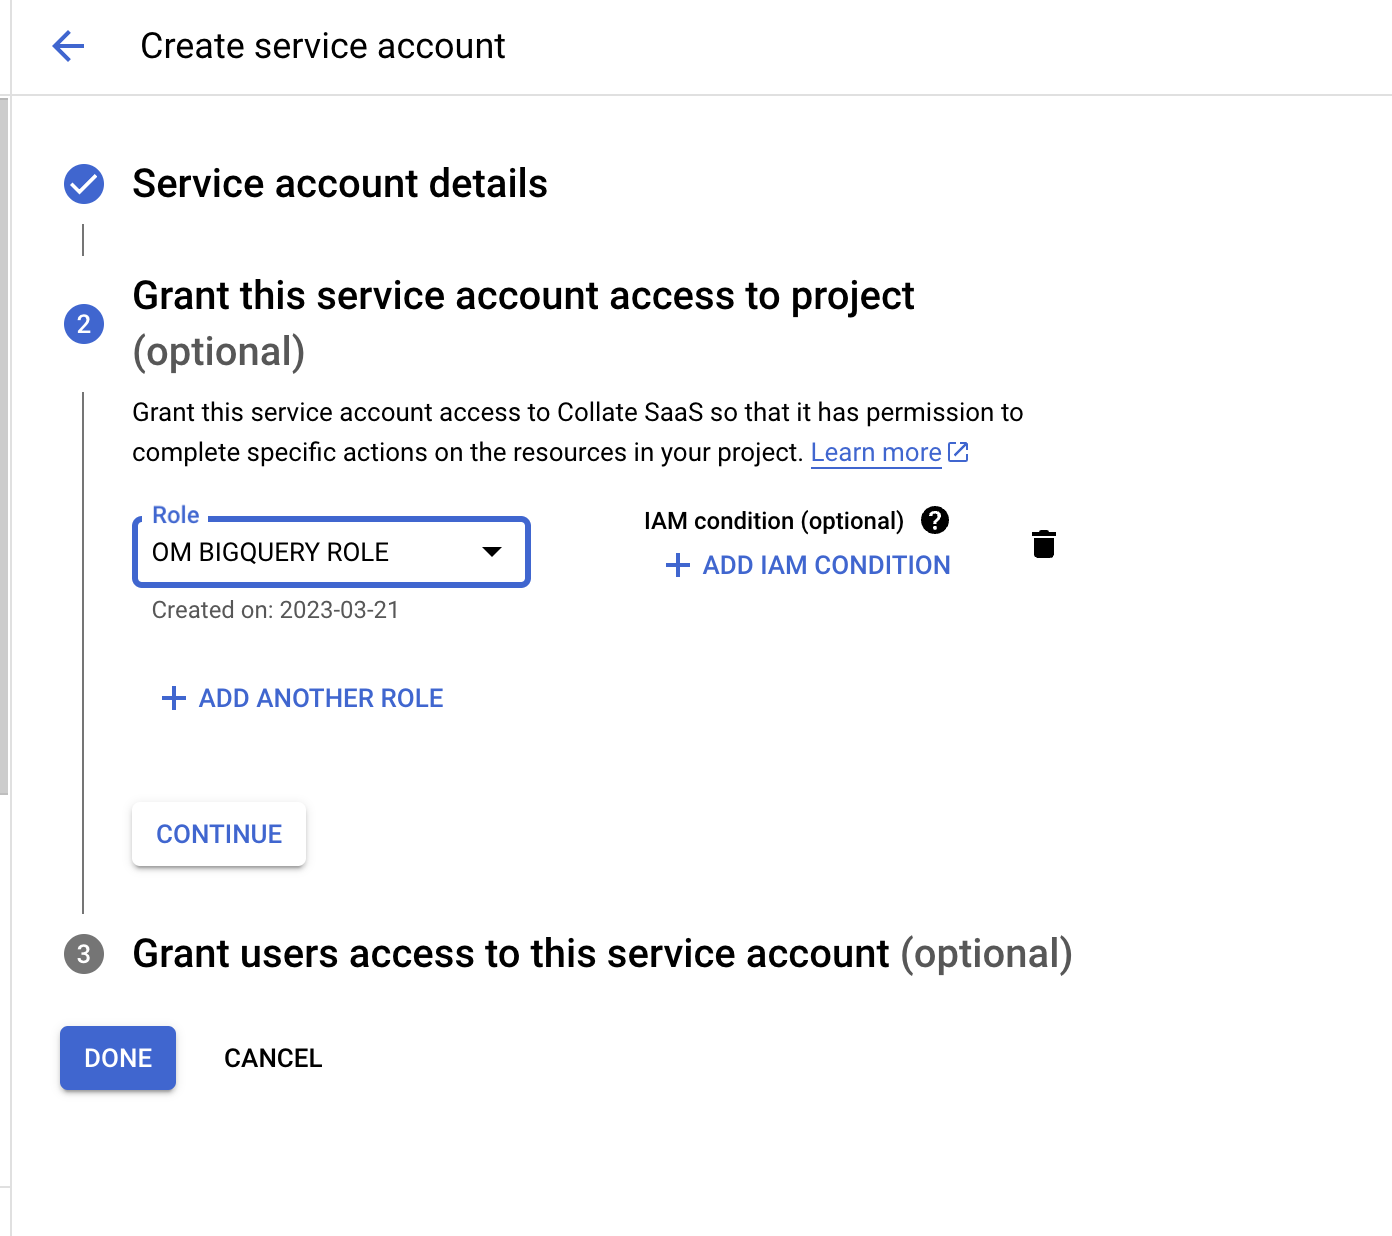The width and height of the screenshot is (1392, 1236).
Task: Click CANCEL to abort creation
Action: (272, 1057)
